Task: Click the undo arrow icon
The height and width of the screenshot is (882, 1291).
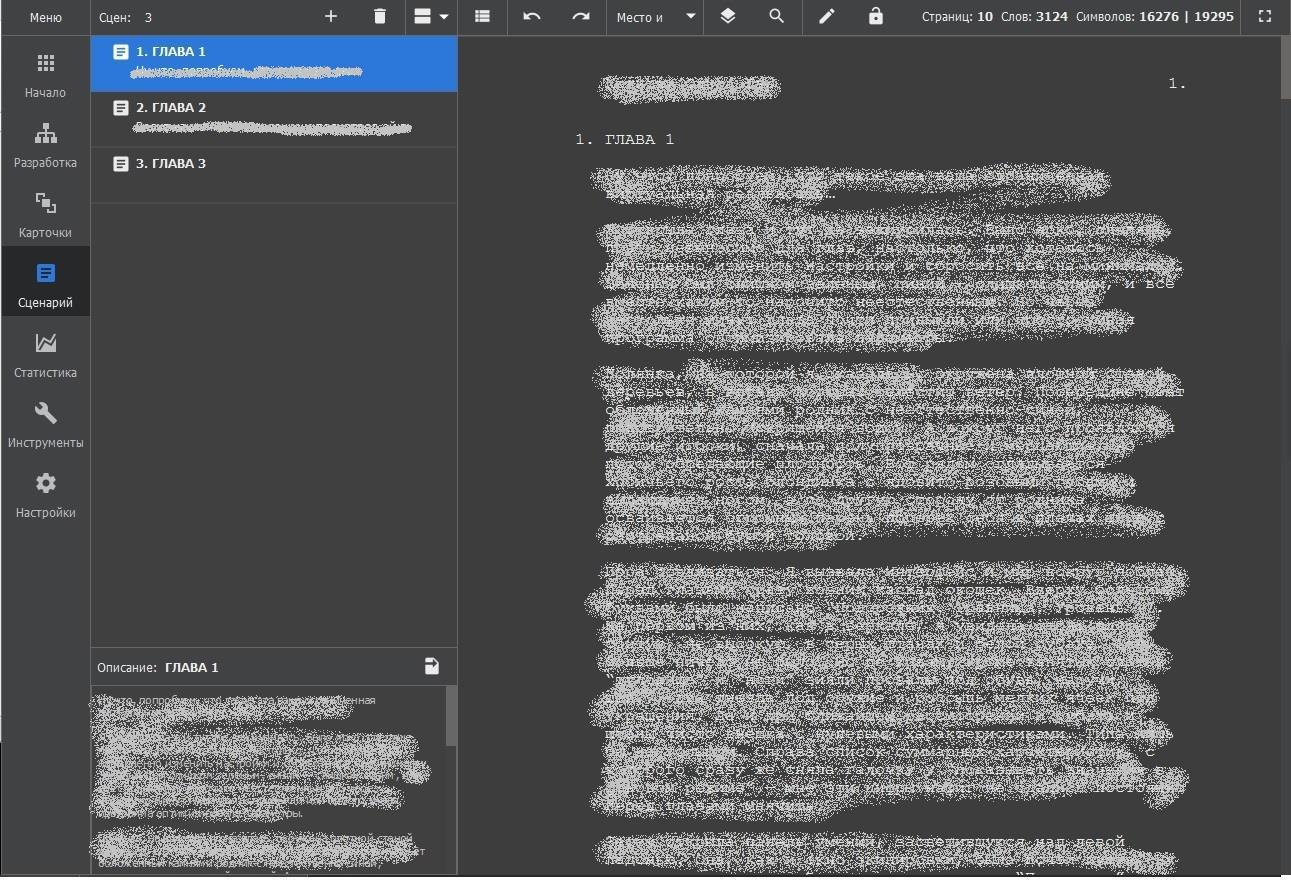Action: (x=532, y=17)
